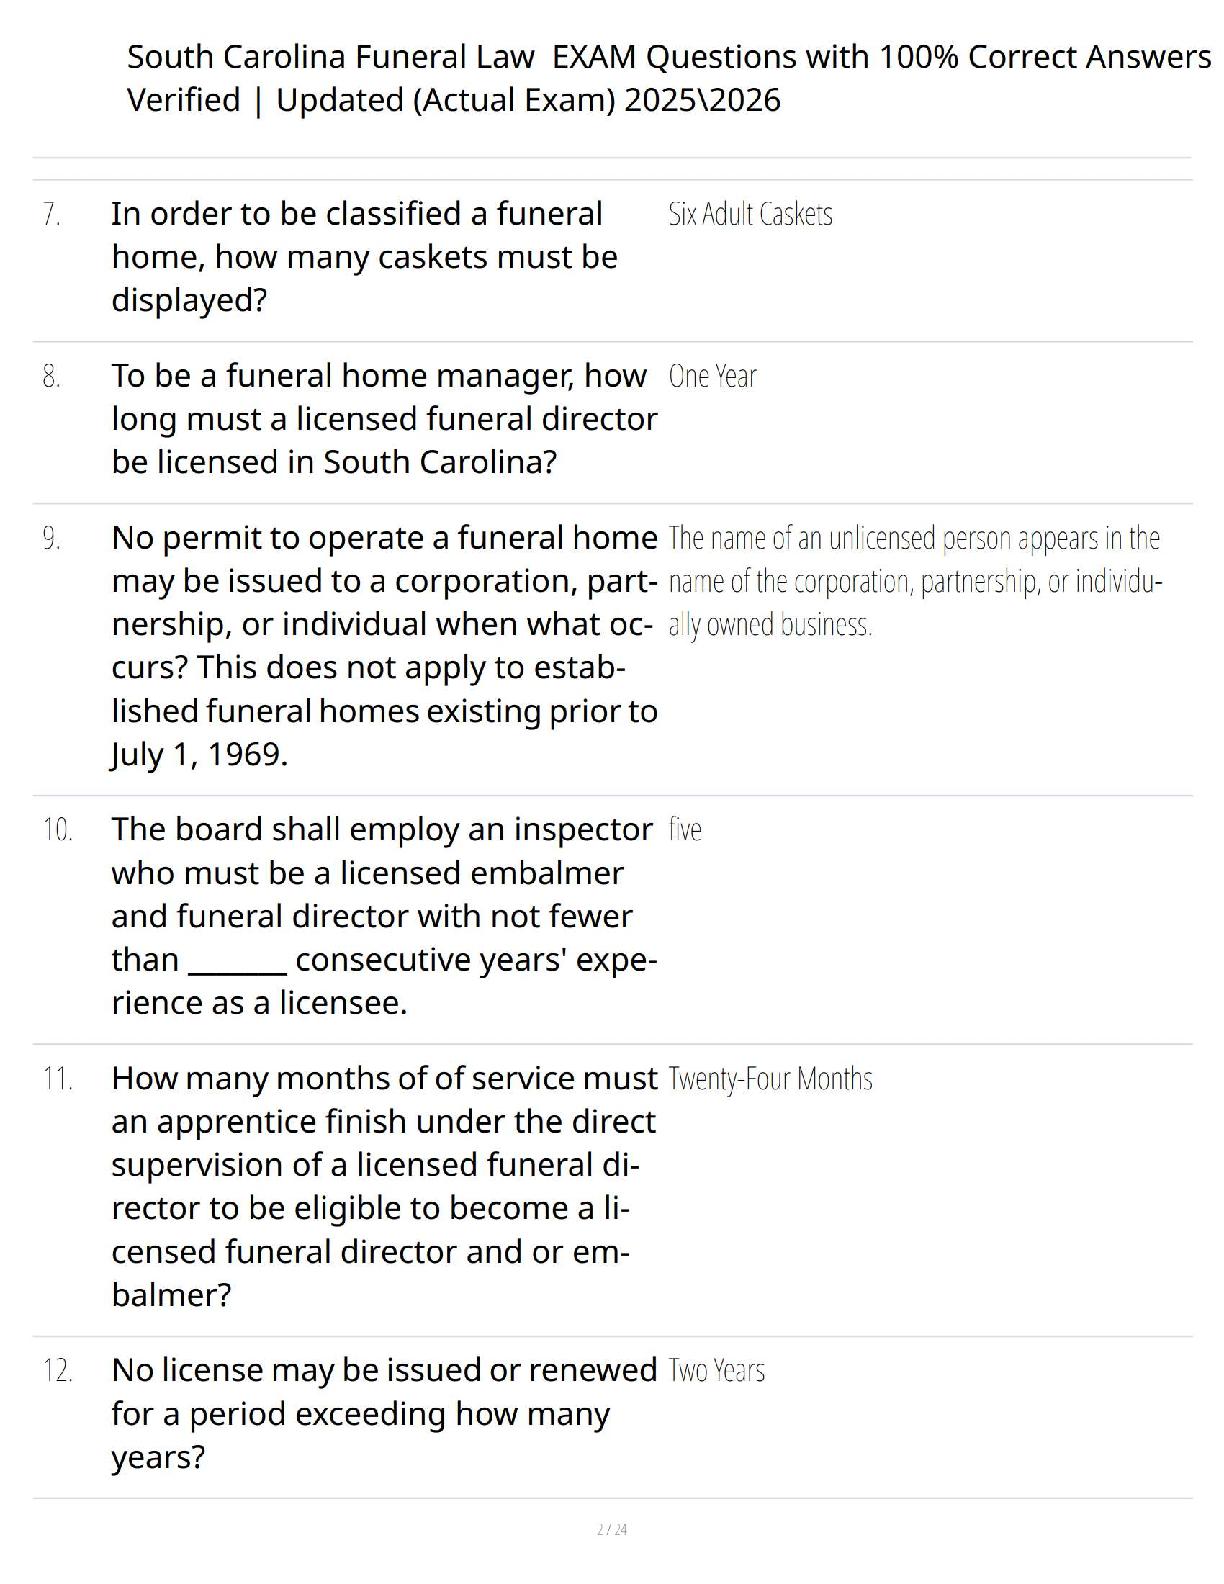Click question number 8

pos(52,377)
